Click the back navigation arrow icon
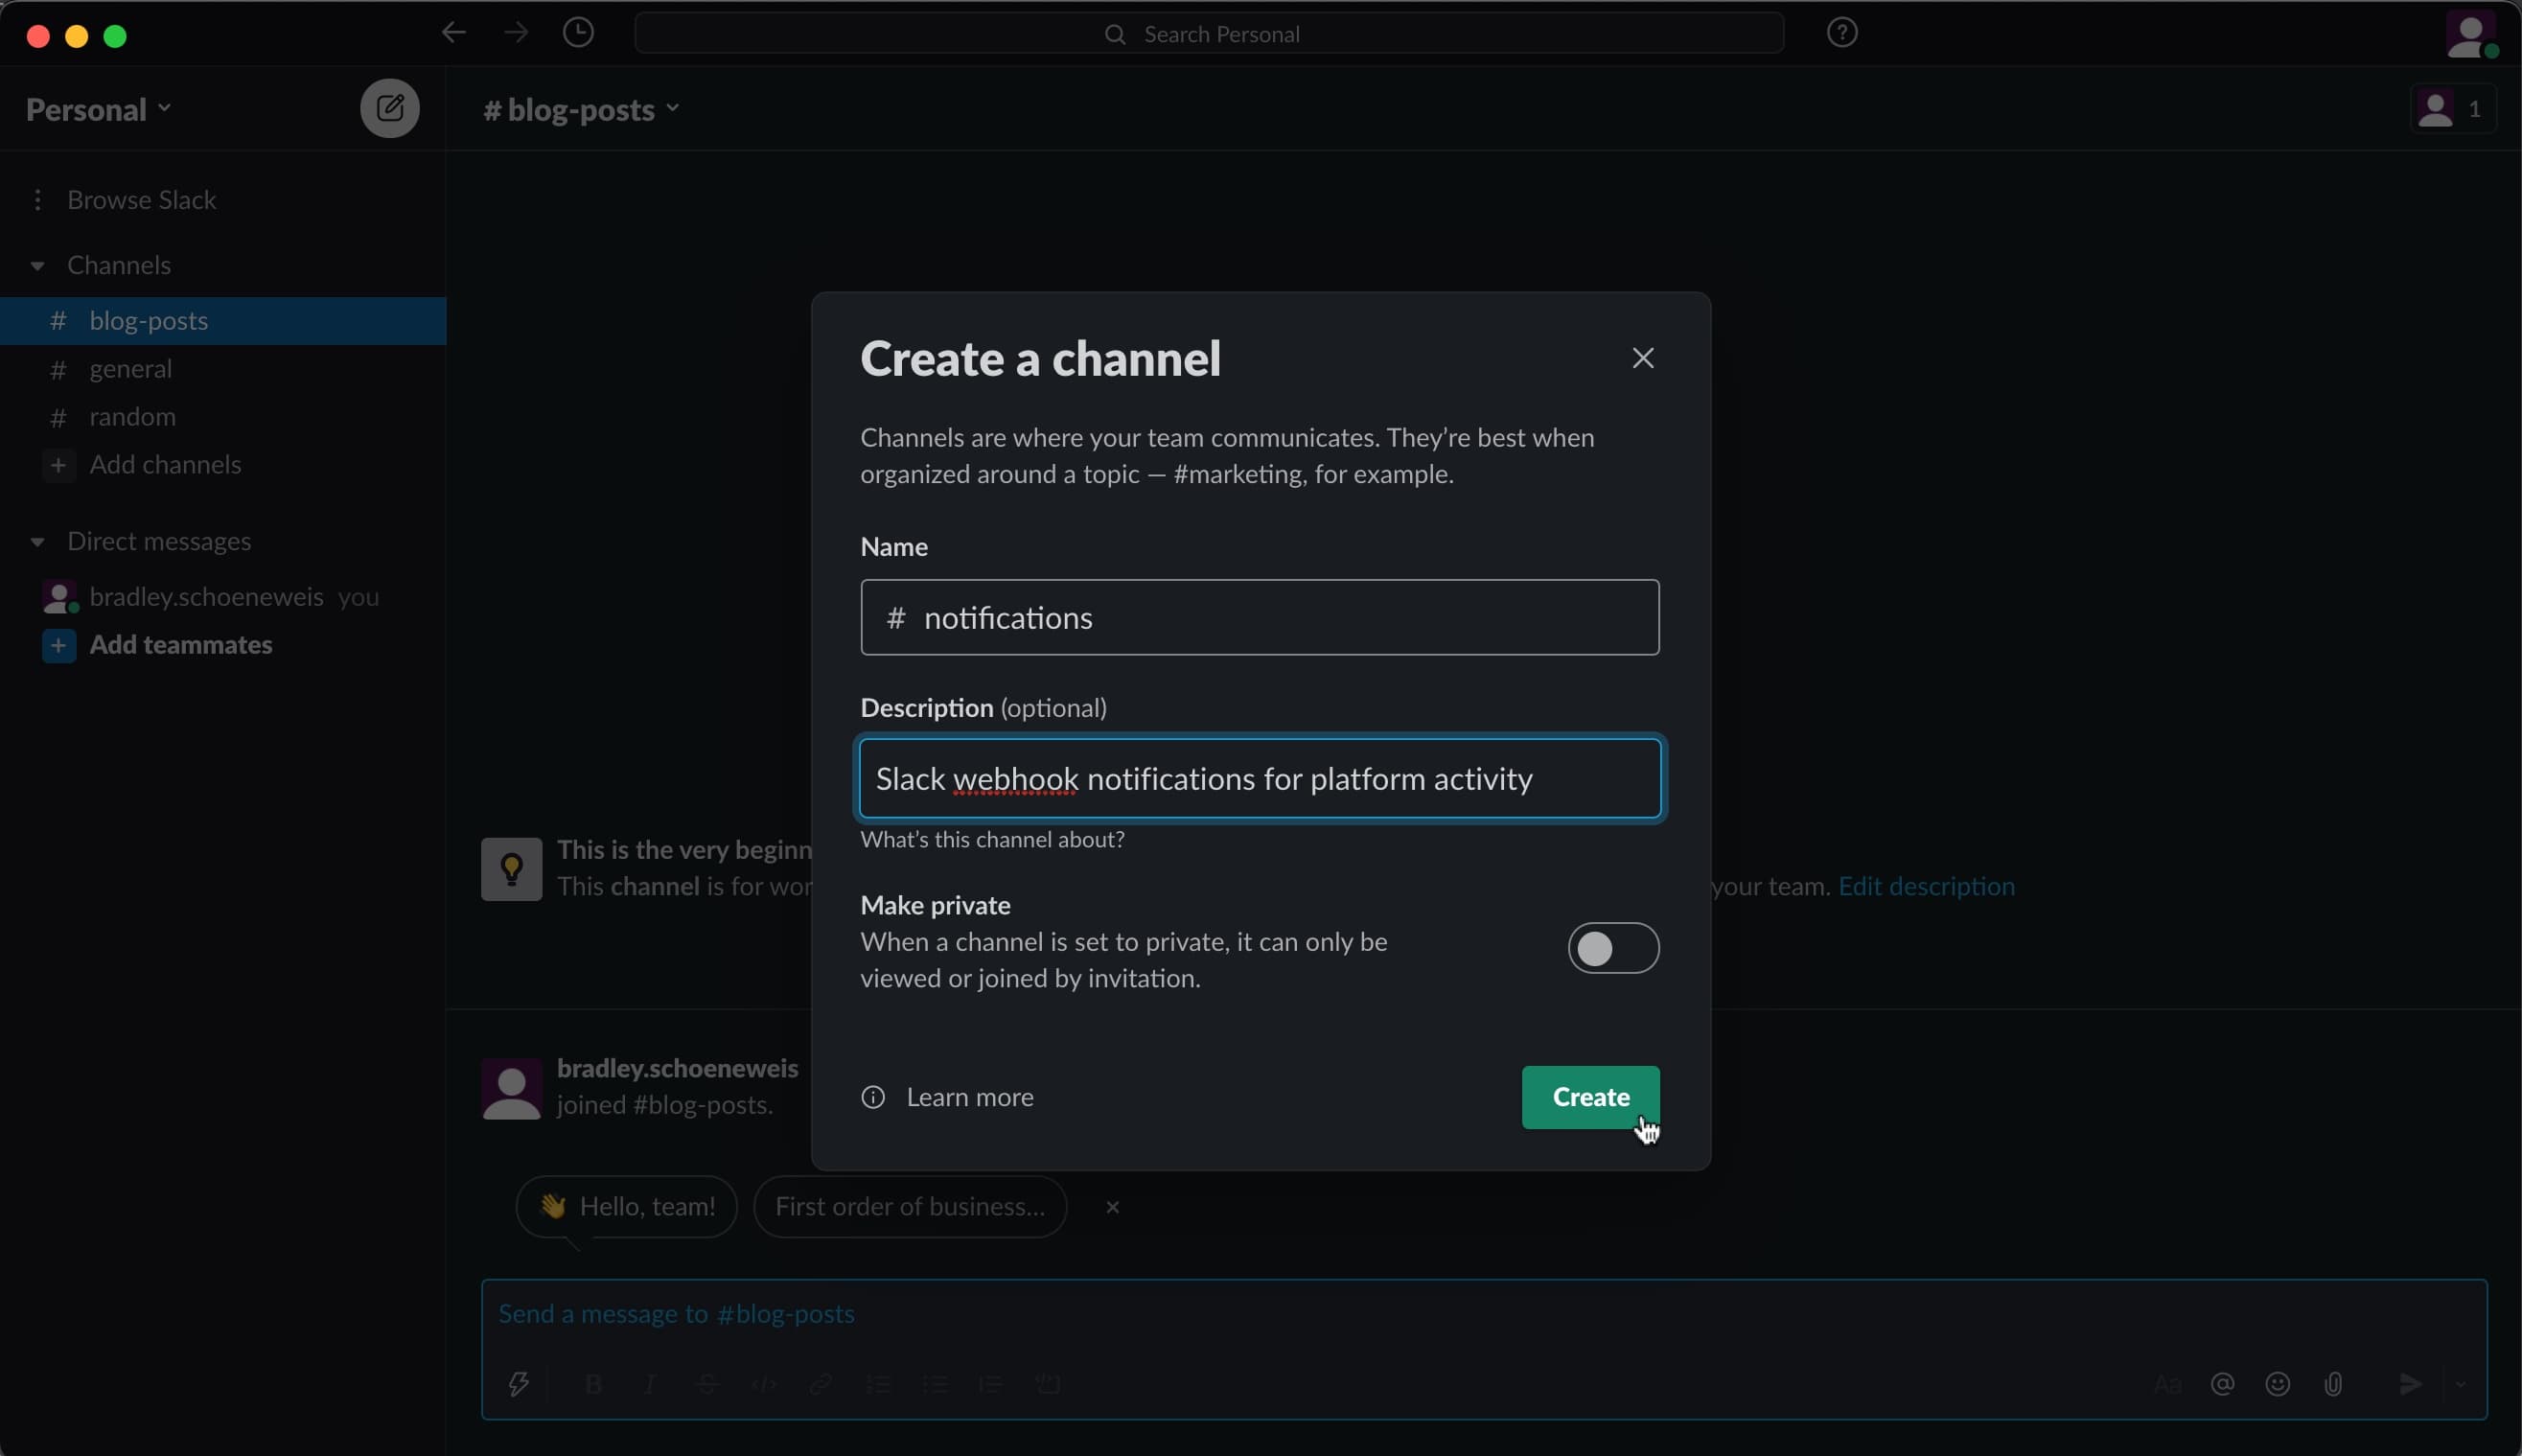Image resolution: width=2522 pixels, height=1456 pixels. 452,35
